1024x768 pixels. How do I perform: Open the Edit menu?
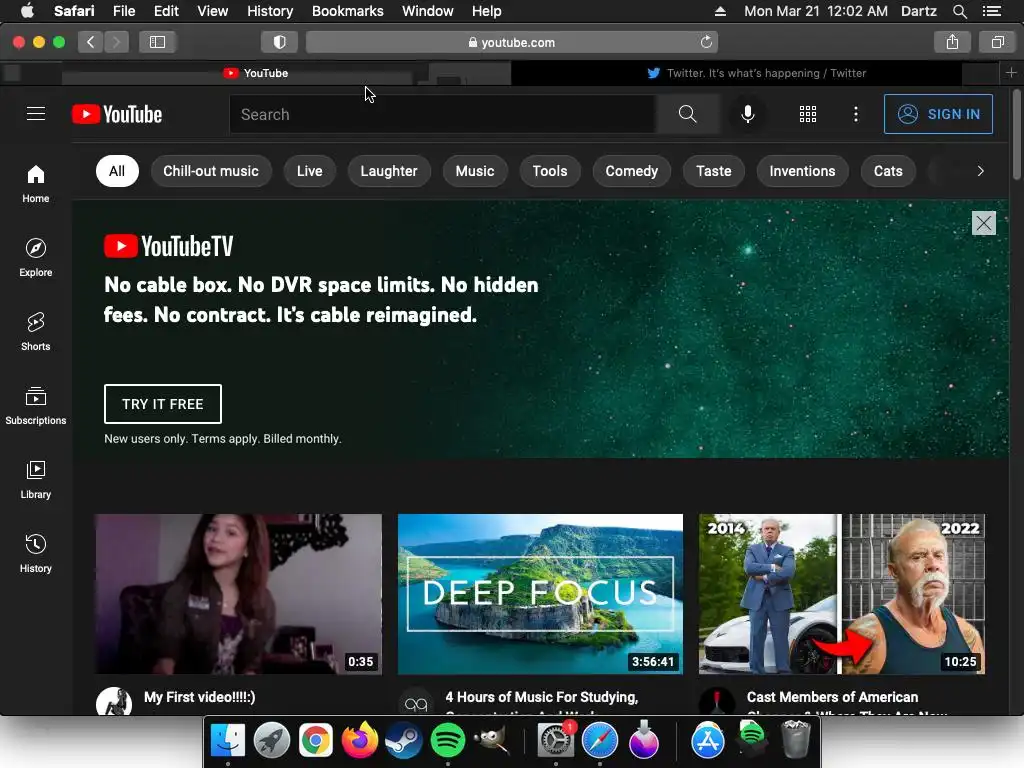click(x=166, y=11)
